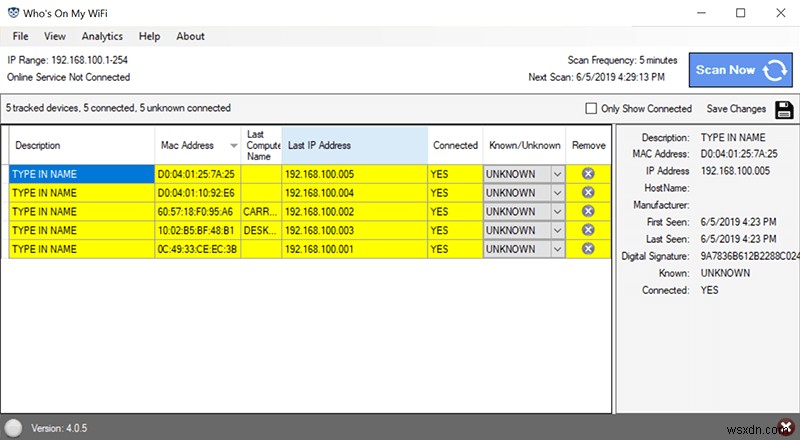Remove the device with MAC 0C:49:33:CE:EC:3B

tap(588, 249)
